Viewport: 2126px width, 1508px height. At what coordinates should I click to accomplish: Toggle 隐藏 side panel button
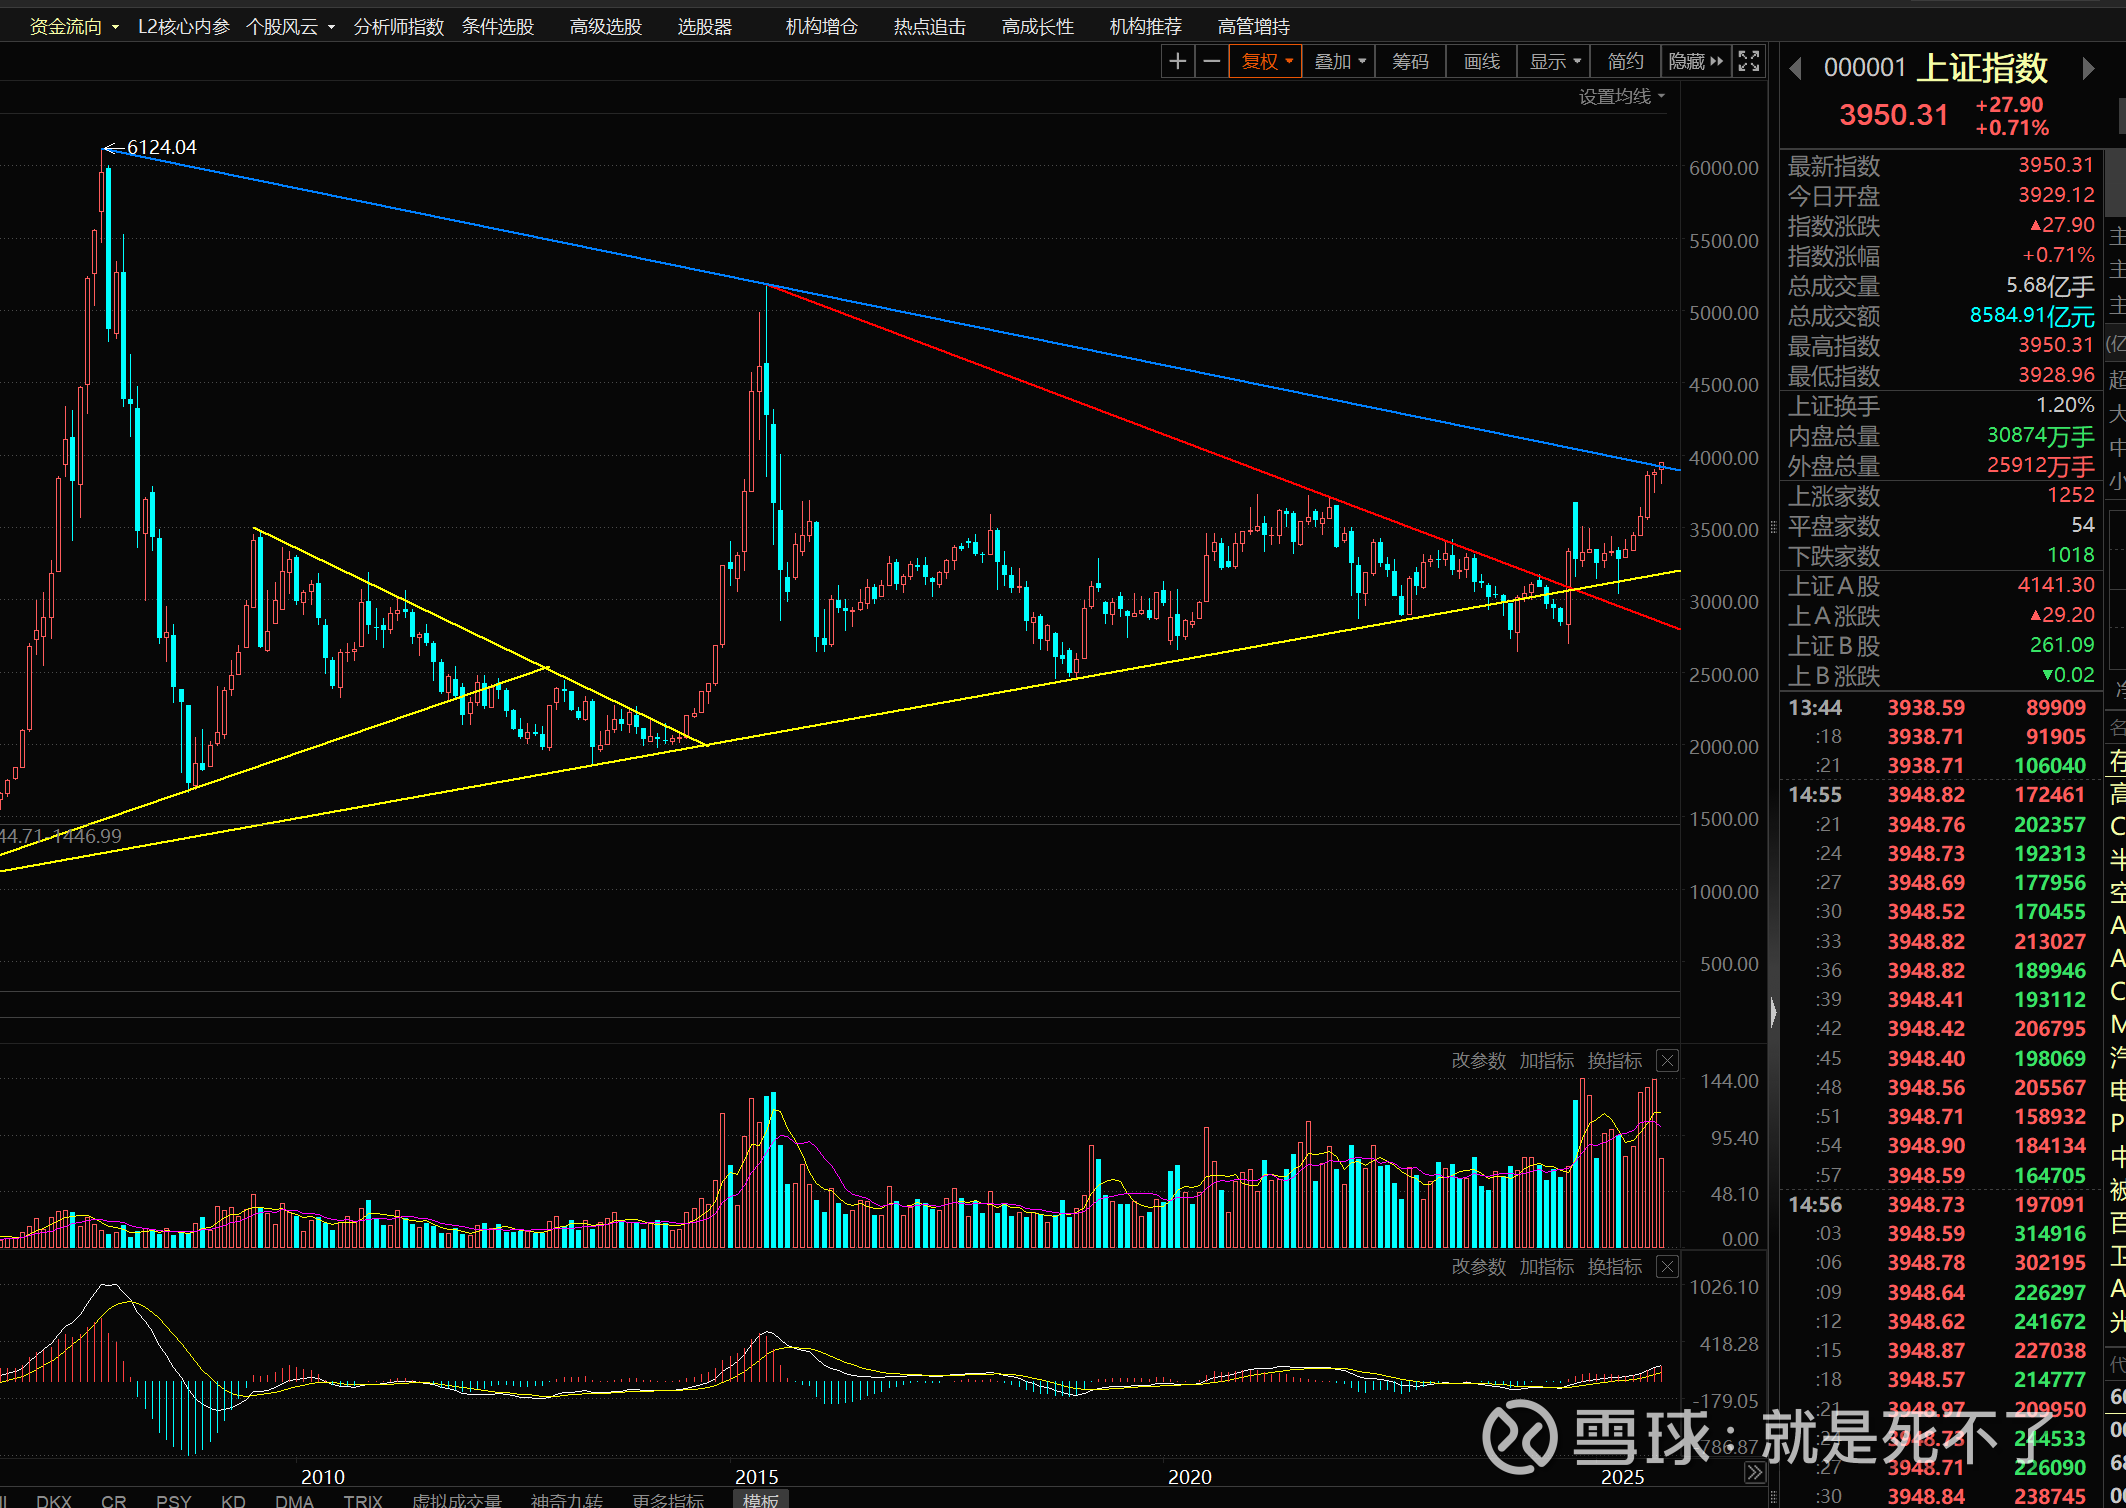coord(1696,62)
